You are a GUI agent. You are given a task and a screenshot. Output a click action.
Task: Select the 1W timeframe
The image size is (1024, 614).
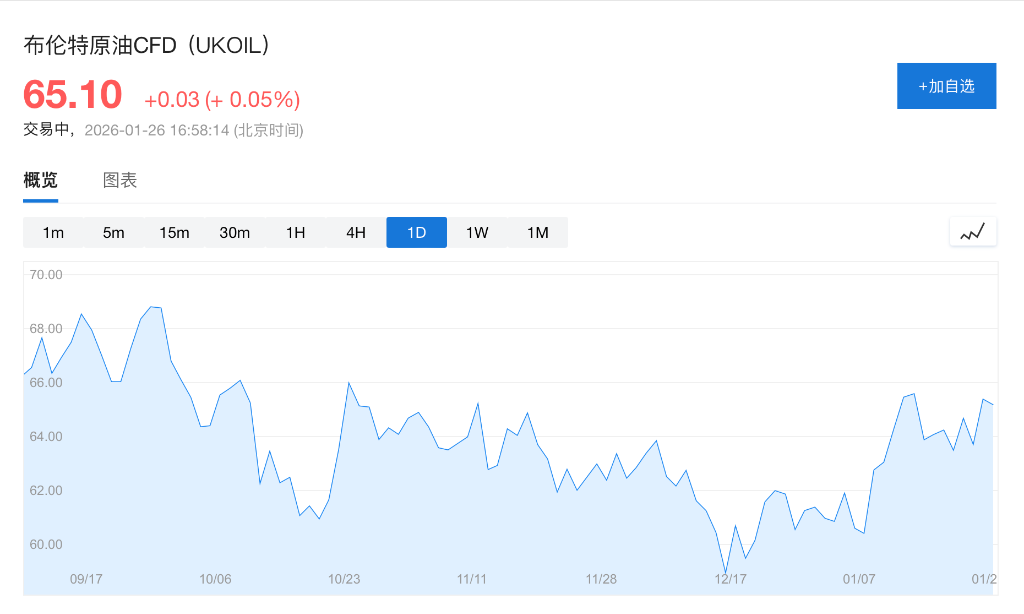click(477, 232)
